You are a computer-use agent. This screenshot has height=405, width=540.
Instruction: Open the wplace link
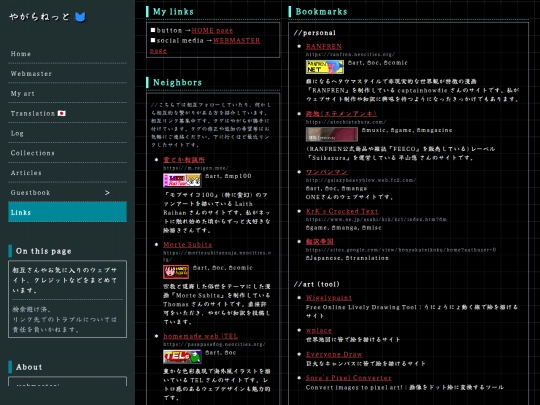point(319,330)
